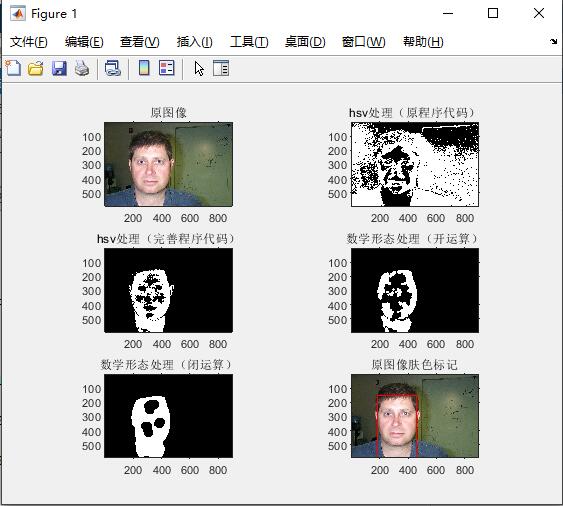This screenshot has height=506, width=563.
Task: Open the 插入(I) menu
Action: 194,42
